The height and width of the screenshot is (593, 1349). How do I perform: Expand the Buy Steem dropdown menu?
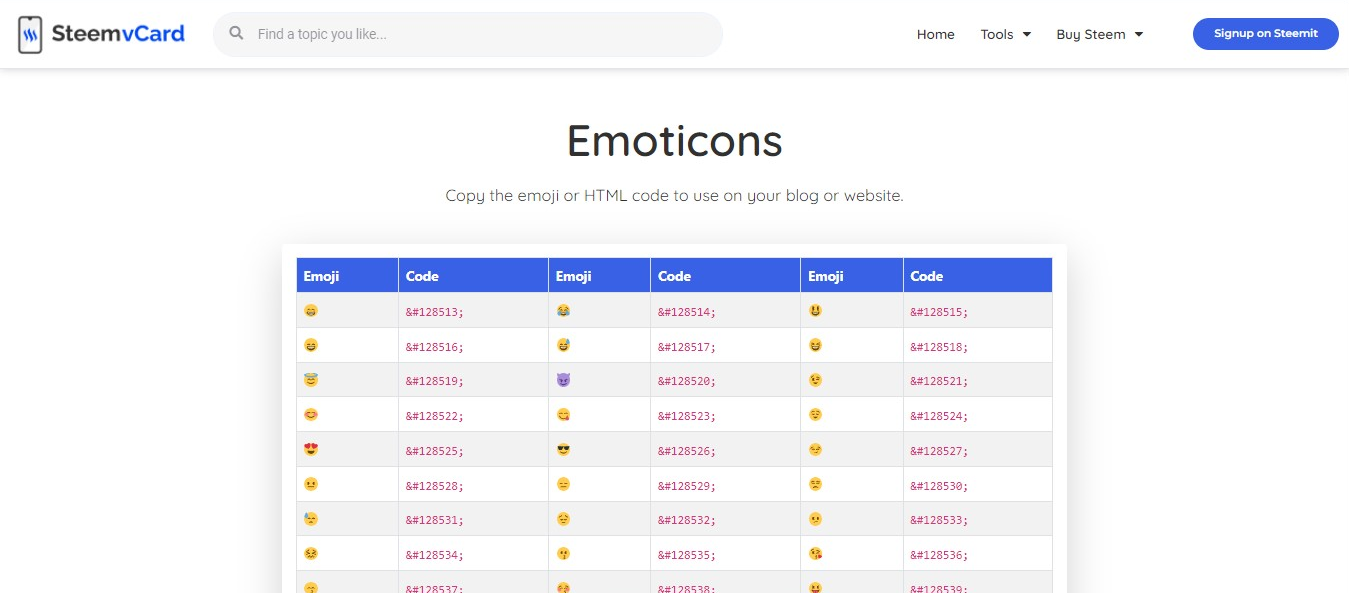1099,34
